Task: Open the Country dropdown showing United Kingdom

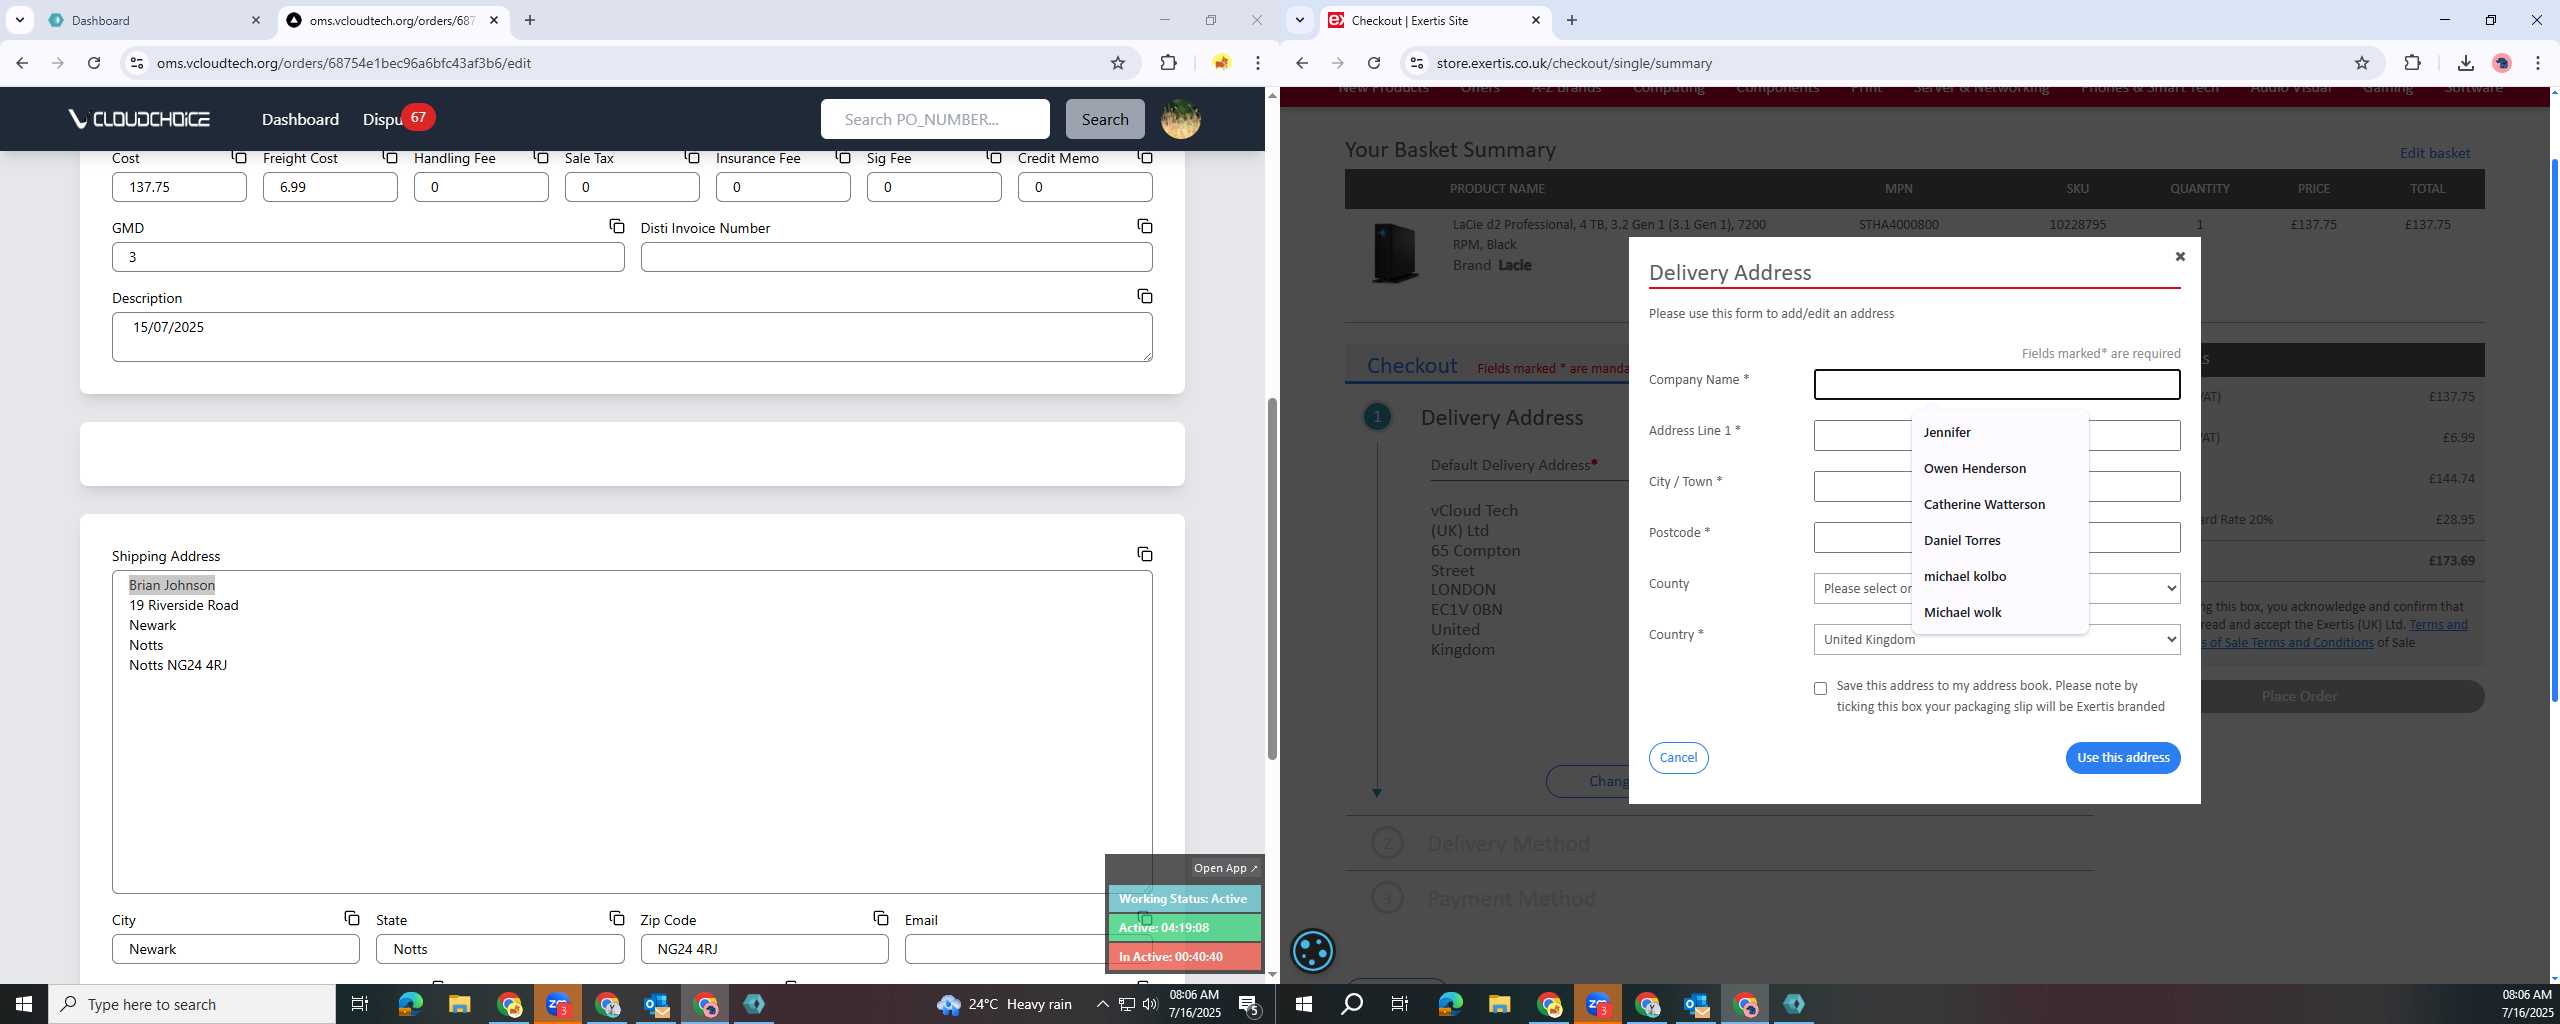Action: tap(1997, 639)
